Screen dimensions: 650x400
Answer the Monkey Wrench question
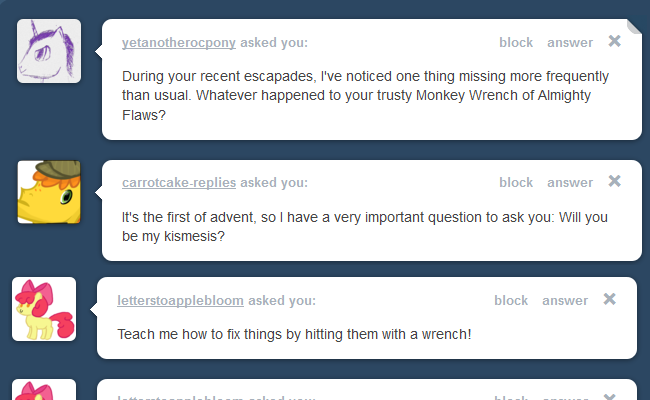tap(570, 43)
